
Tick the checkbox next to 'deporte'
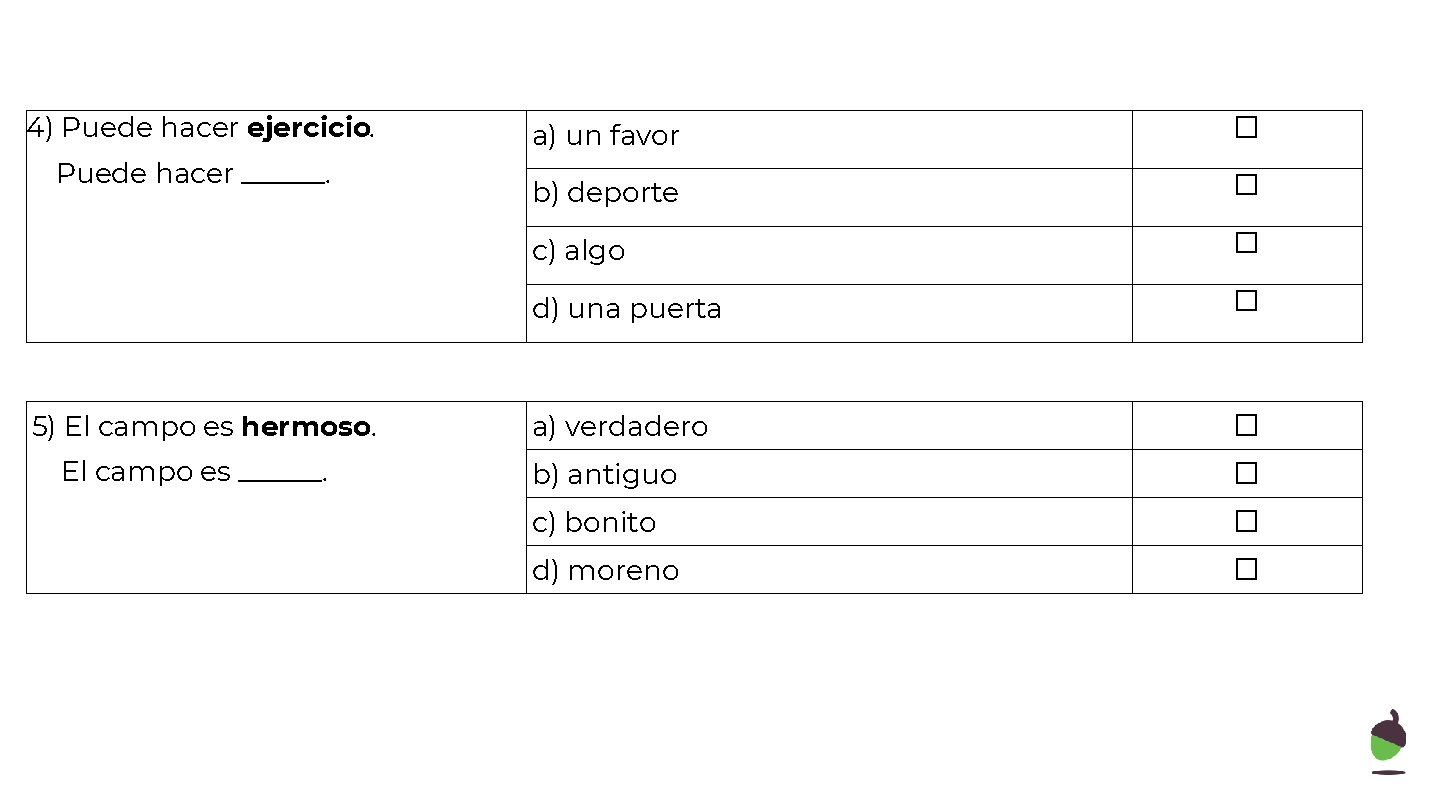pos(1246,186)
